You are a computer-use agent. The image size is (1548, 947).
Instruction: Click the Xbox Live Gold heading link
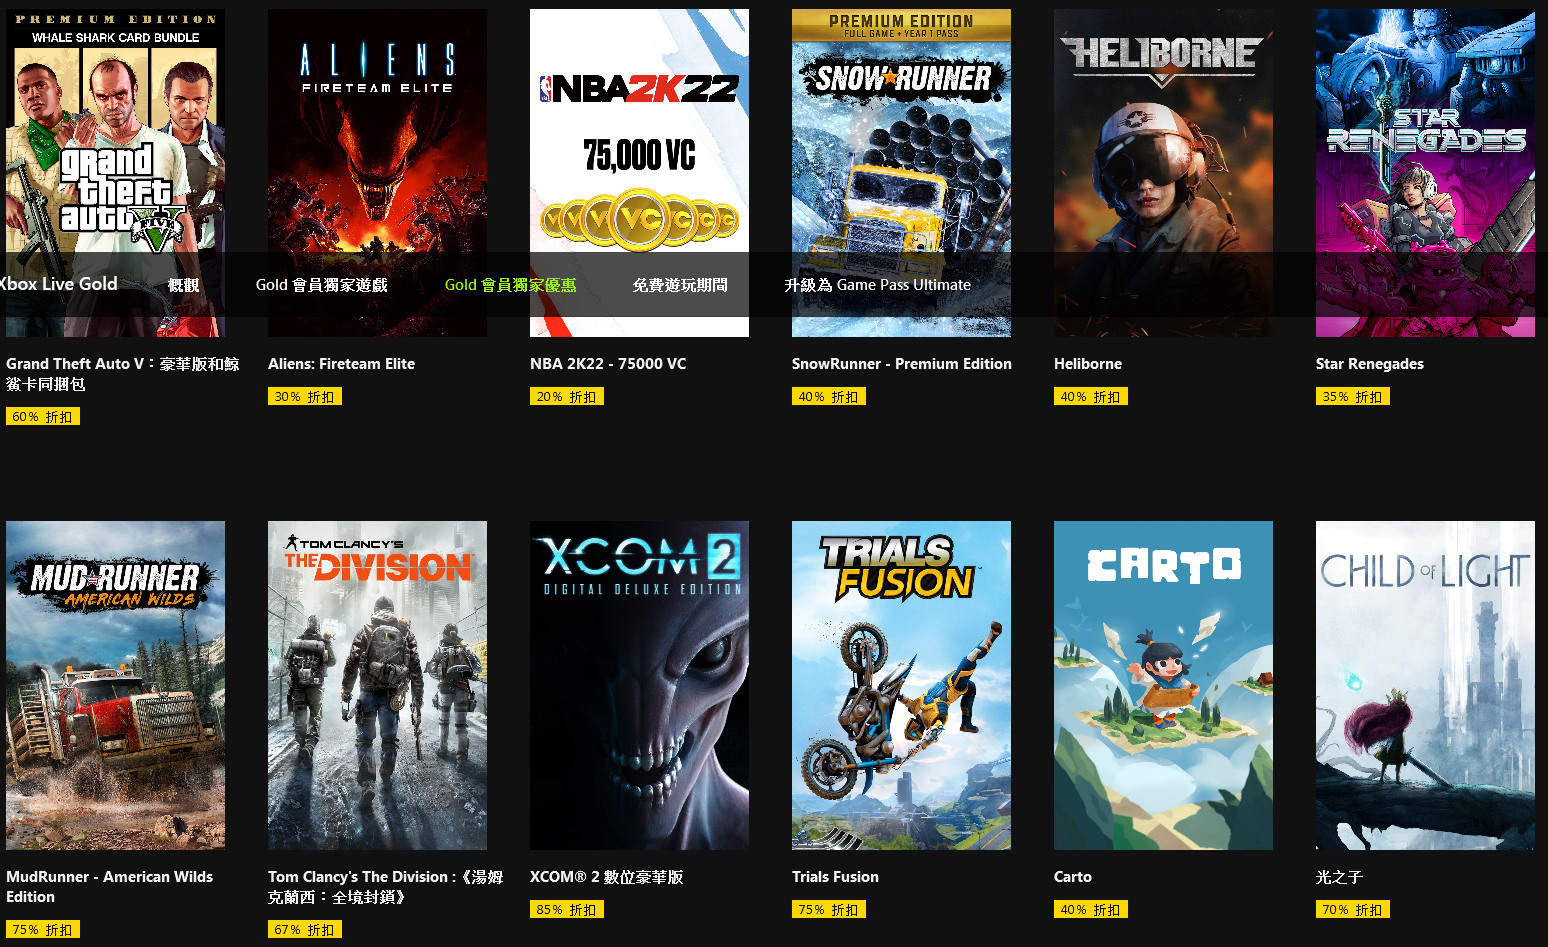click(58, 284)
